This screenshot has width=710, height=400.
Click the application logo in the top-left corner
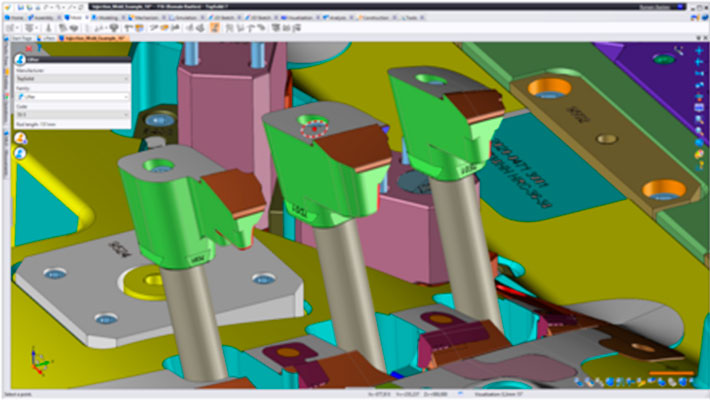[x=6, y=5]
